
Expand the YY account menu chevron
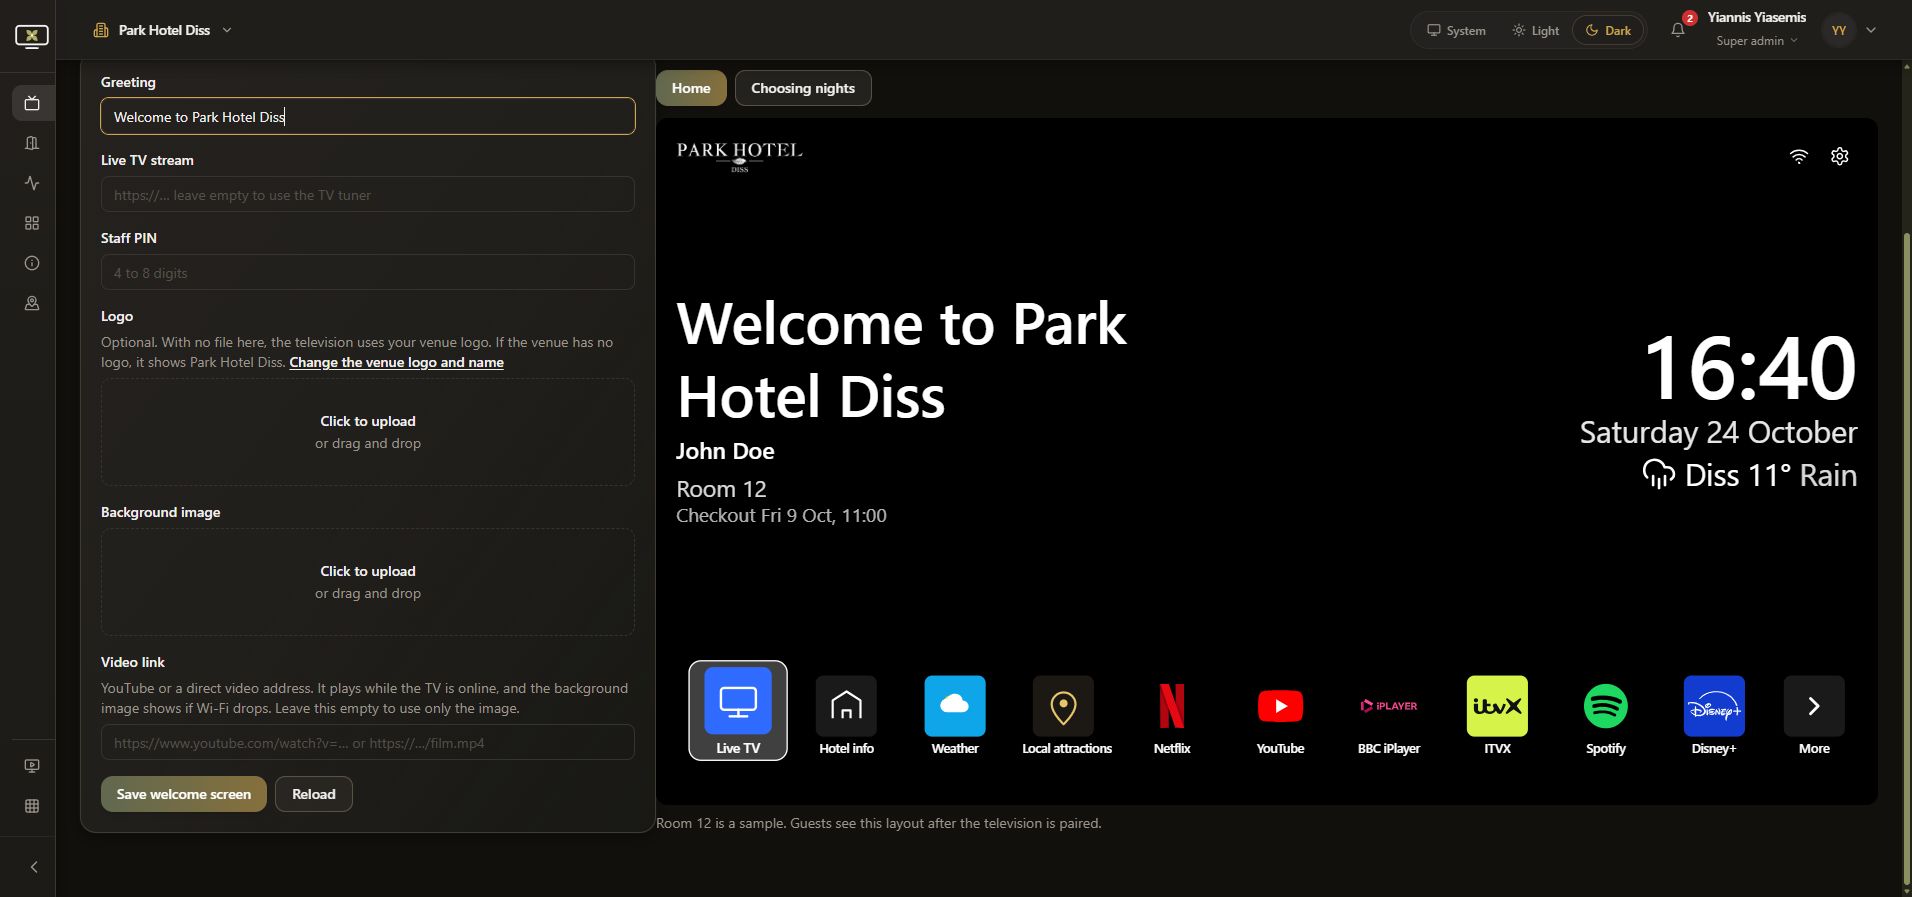pyautogui.click(x=1871, y=30)
